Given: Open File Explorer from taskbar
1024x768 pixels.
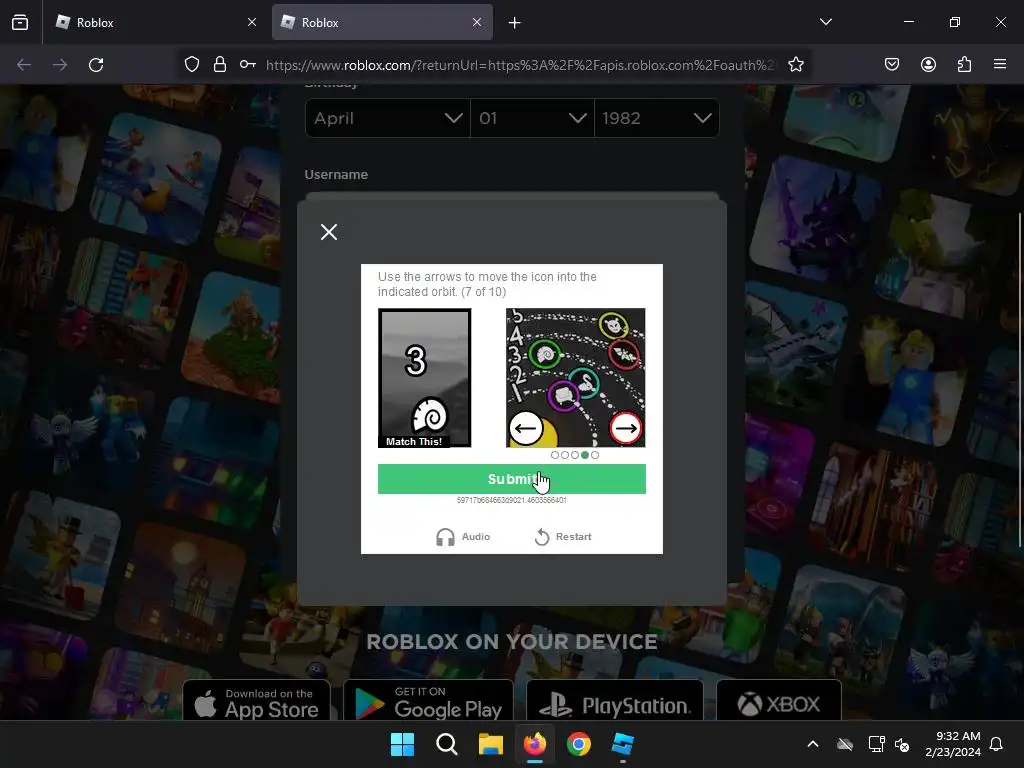Looking at the screenshot, I should pos(490,744).
